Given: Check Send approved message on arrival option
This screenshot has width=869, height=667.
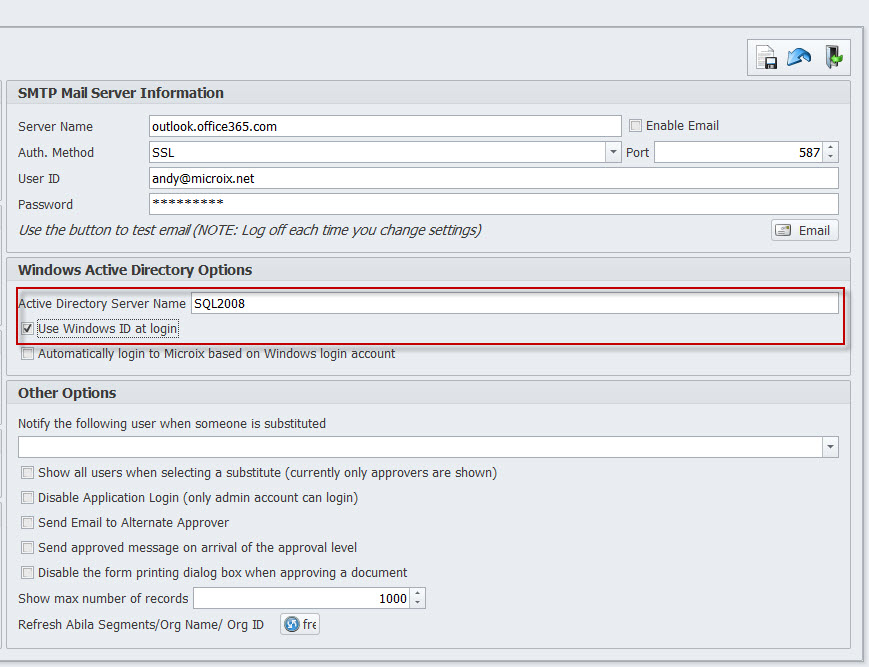Looking at the screenshot, I should click(x=28, y=548).
